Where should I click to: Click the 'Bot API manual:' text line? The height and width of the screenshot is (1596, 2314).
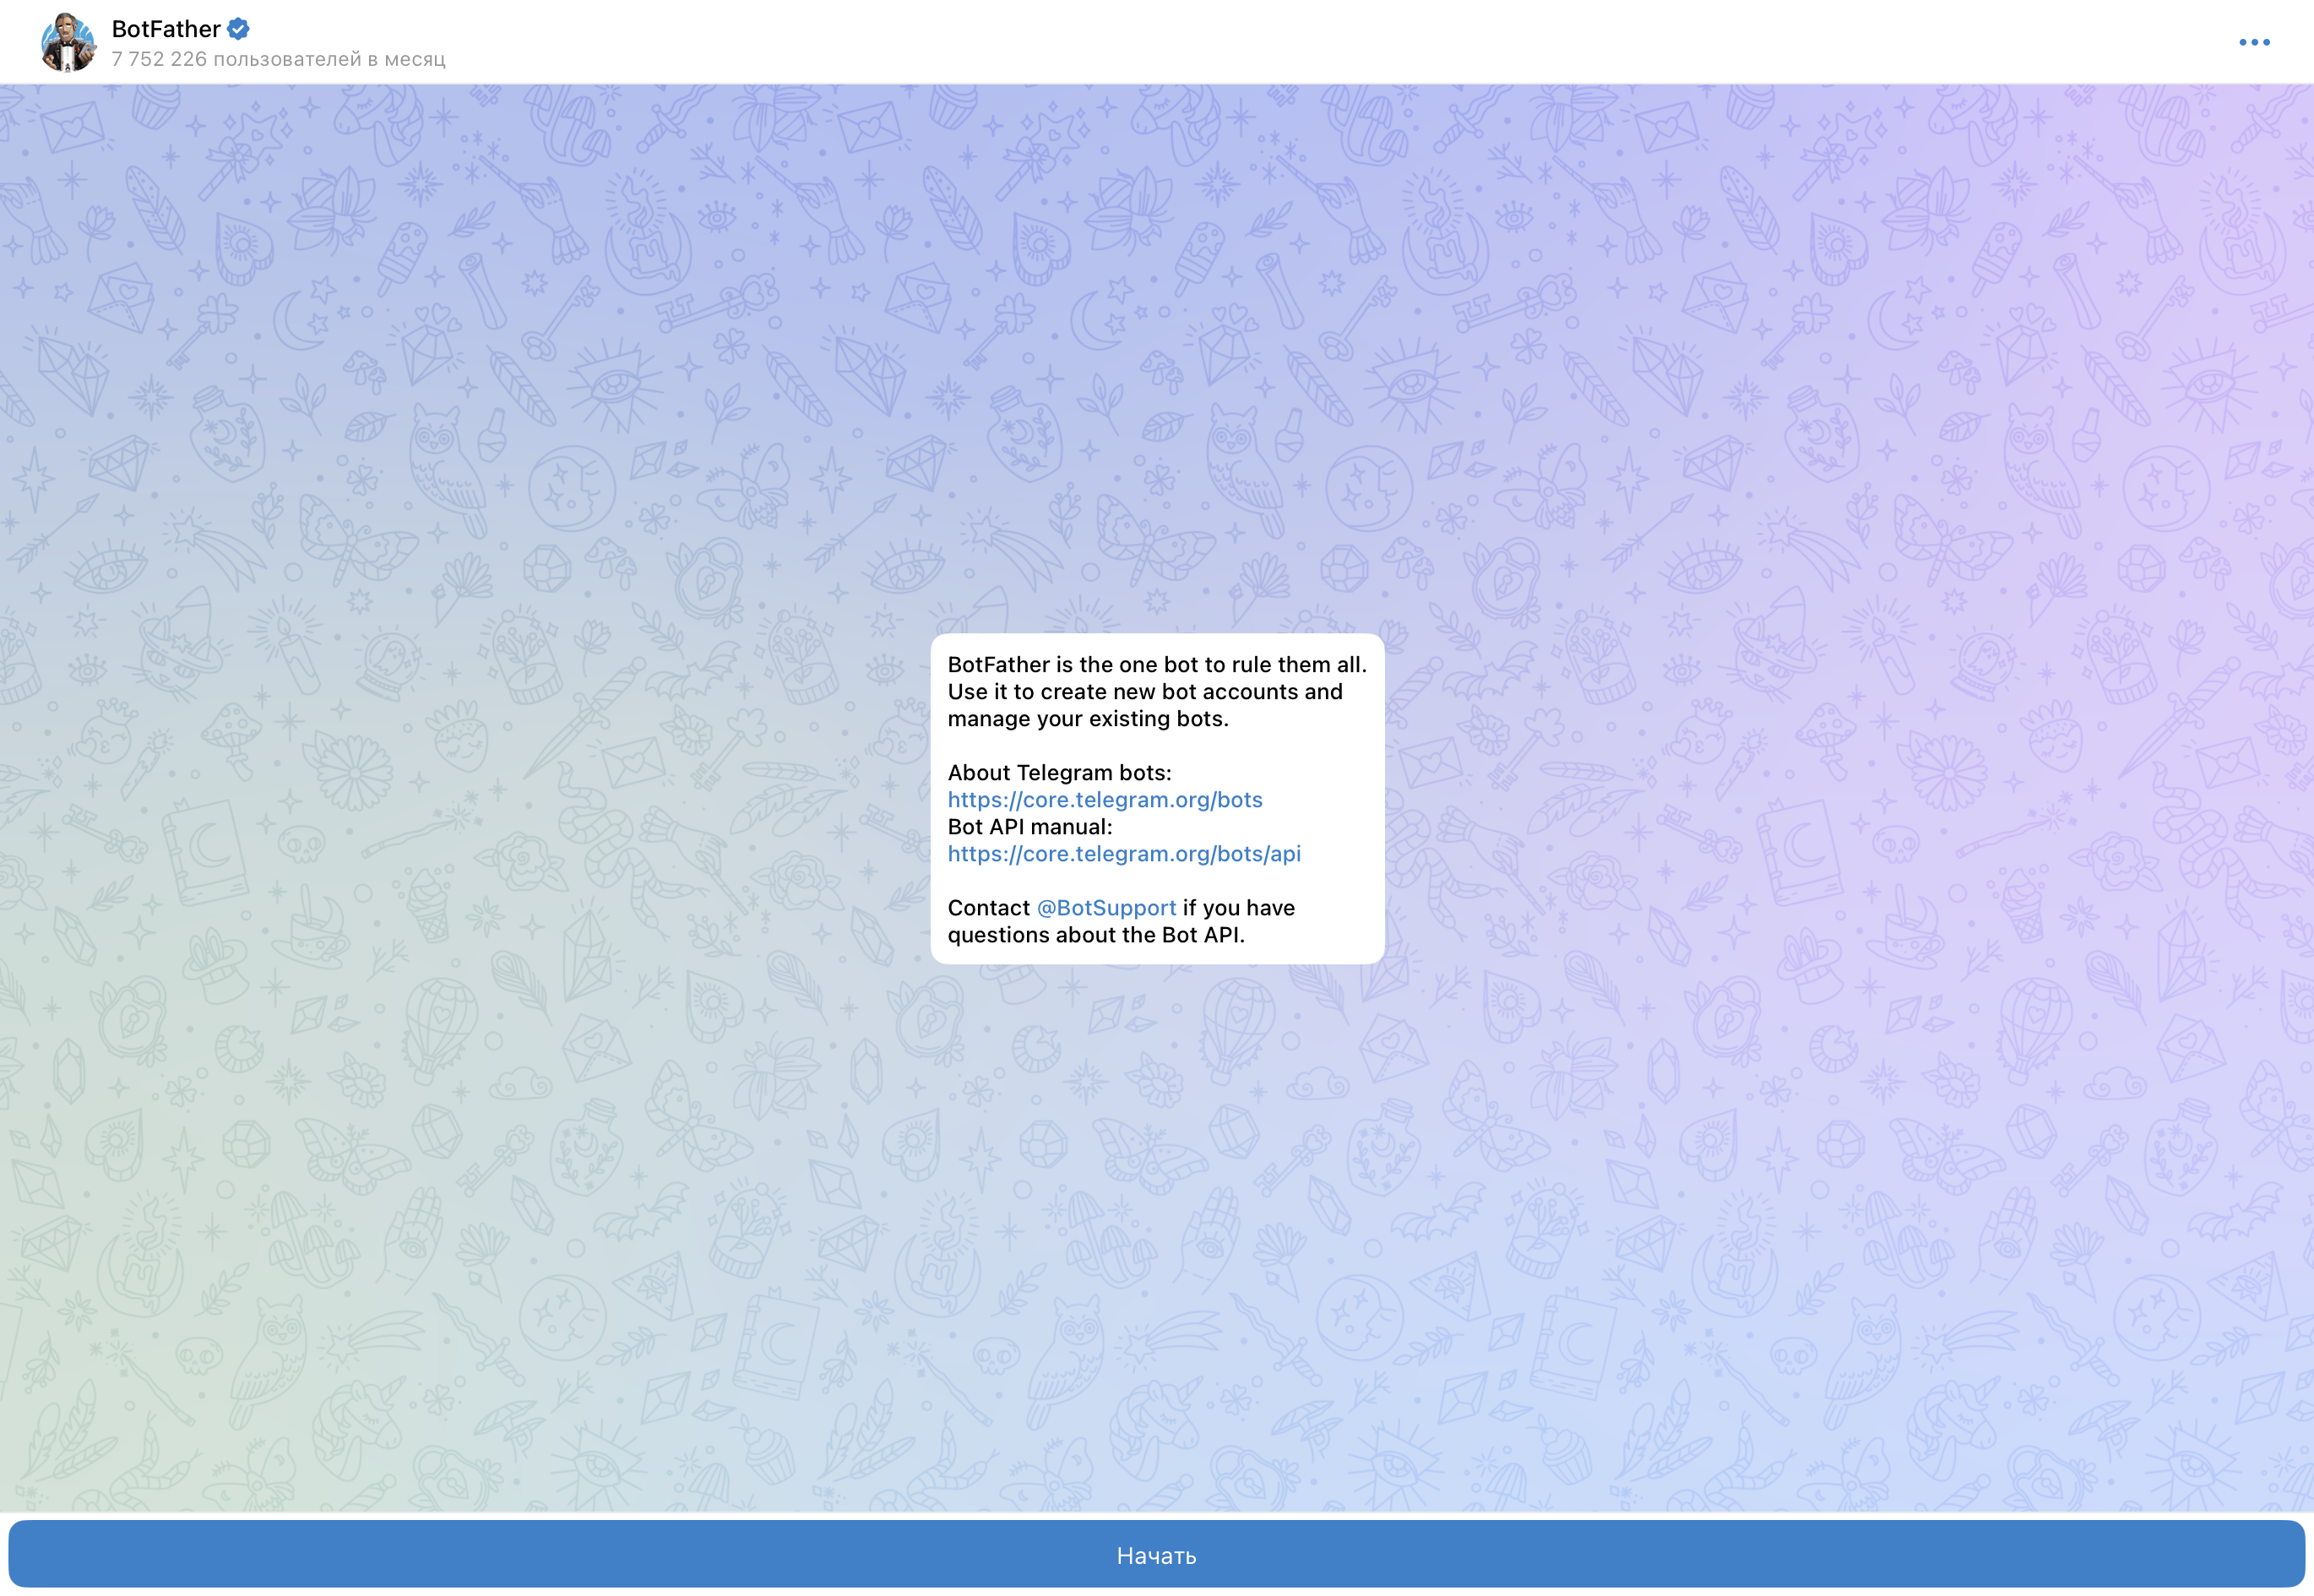[x=1029, y=827]
